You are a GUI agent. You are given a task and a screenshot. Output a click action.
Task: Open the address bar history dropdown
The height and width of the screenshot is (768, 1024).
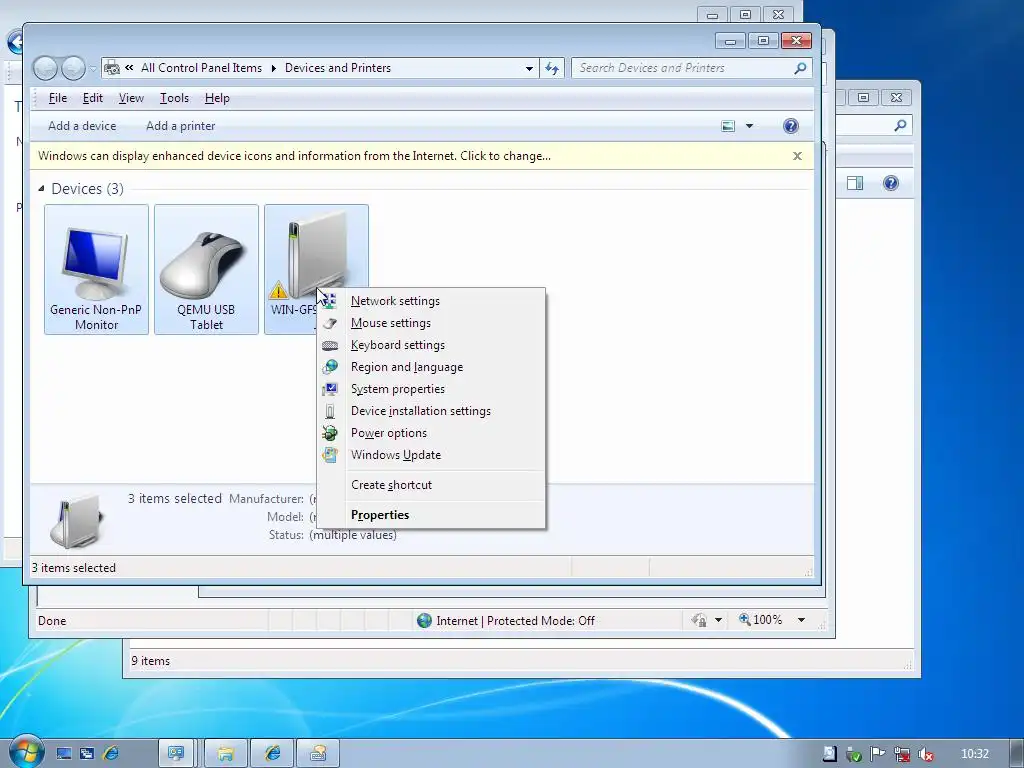click(x=529, y=68)
